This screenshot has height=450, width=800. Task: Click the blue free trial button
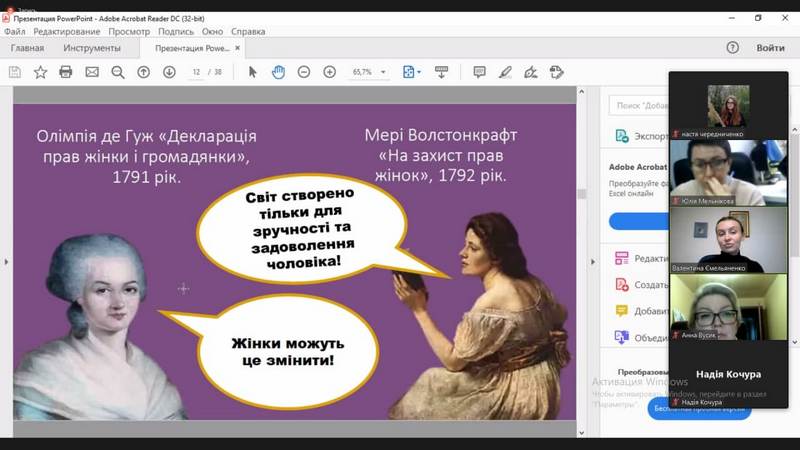pyautogui.click(x=699, y=409)
